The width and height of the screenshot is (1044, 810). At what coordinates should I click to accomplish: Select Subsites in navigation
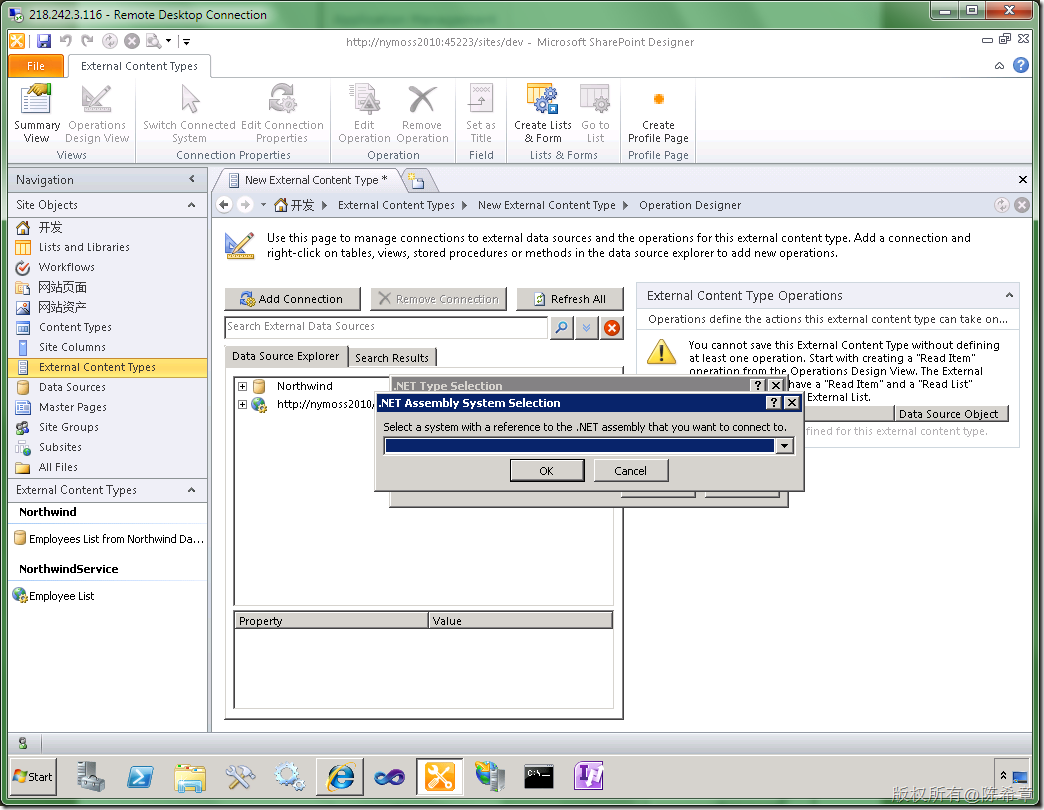click(60, 447)
